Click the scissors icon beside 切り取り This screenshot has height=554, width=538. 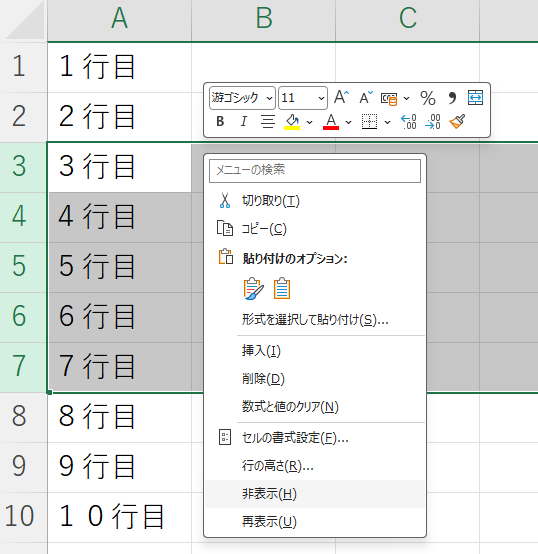[225, 200]
